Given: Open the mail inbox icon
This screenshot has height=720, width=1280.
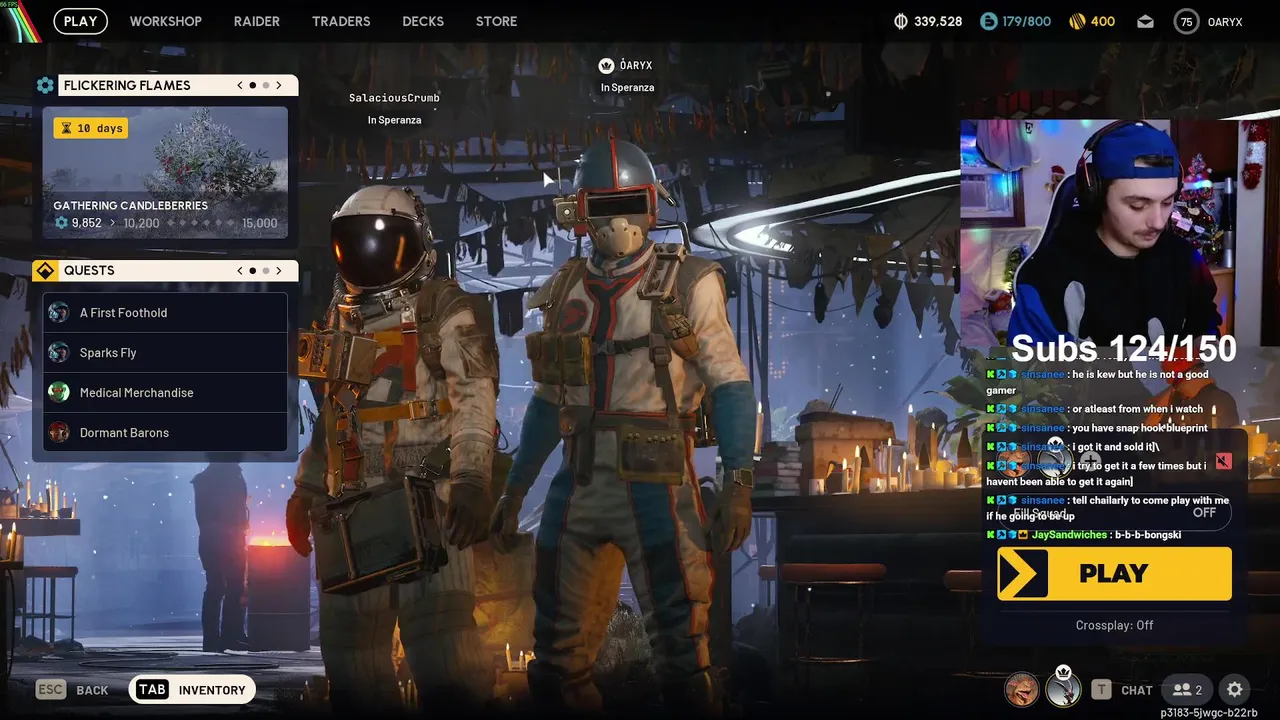Looking at the screenshot, I should tap(1146, 21).
